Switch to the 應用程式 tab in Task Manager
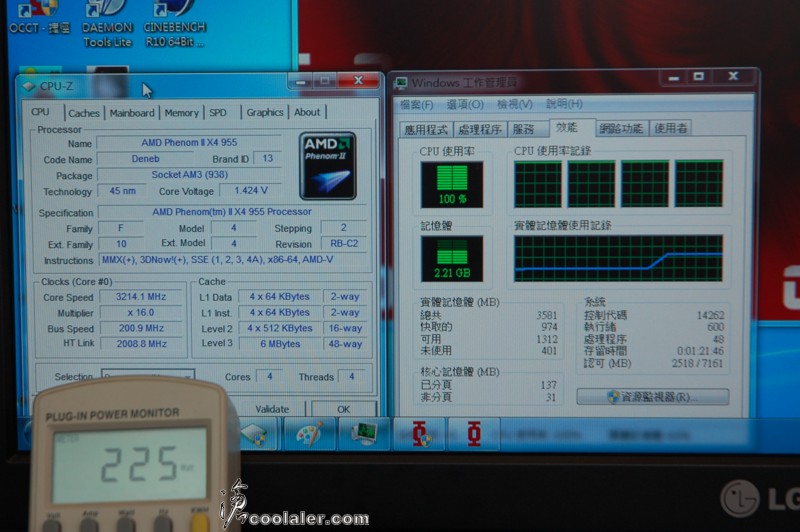800x532 pixels. click(x=426, y=130)
